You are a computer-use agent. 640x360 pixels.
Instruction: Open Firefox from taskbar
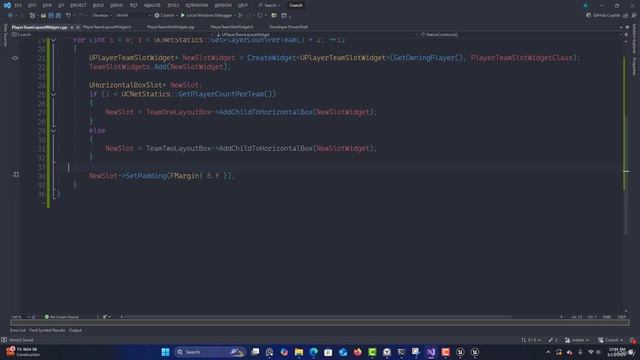coord(358,352)
